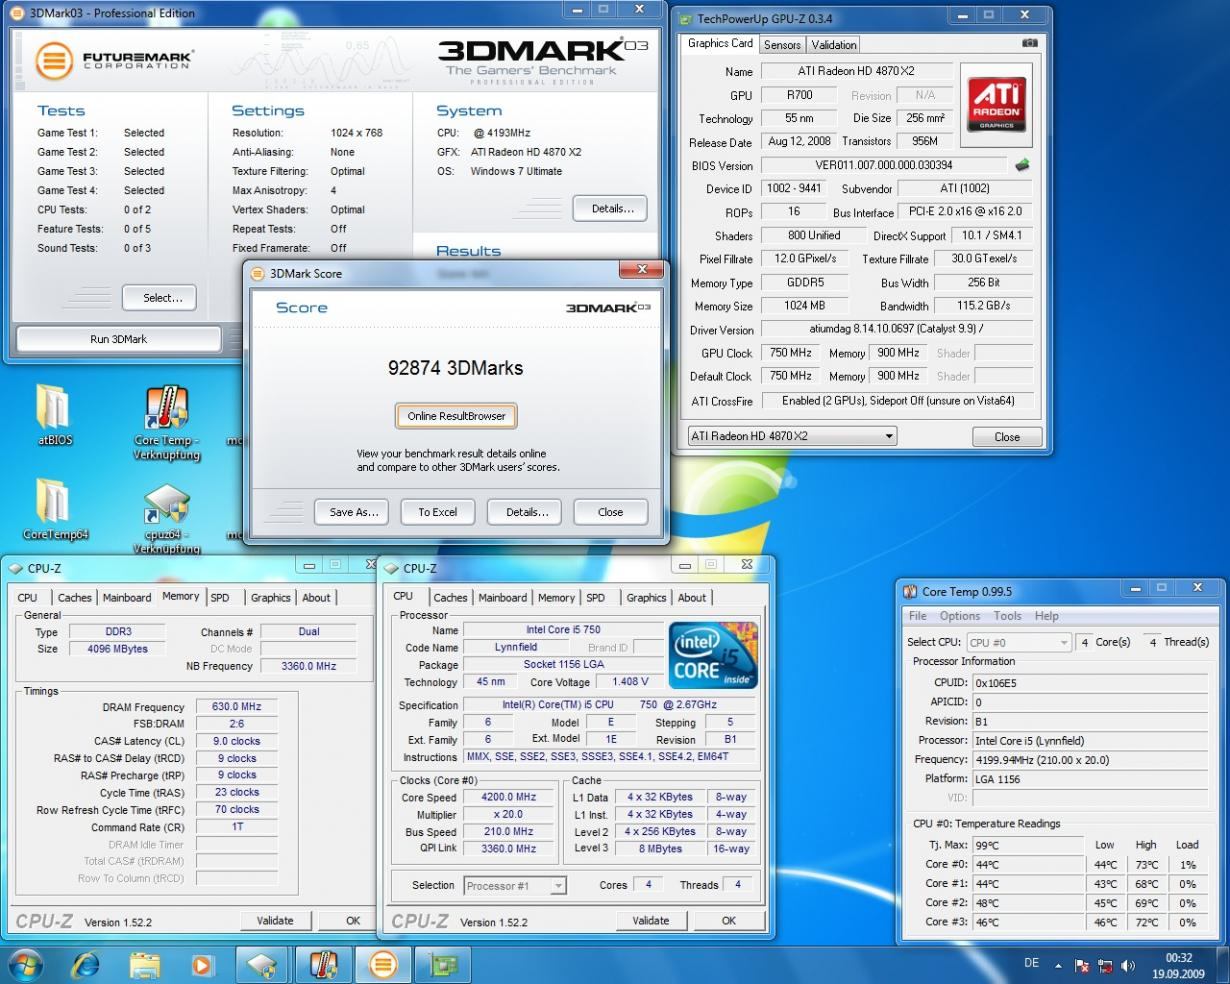This screenshot has width=1230, height=984.
Task: Click GPU-Z BIOS Version field
Action: [x=884, y=165]
